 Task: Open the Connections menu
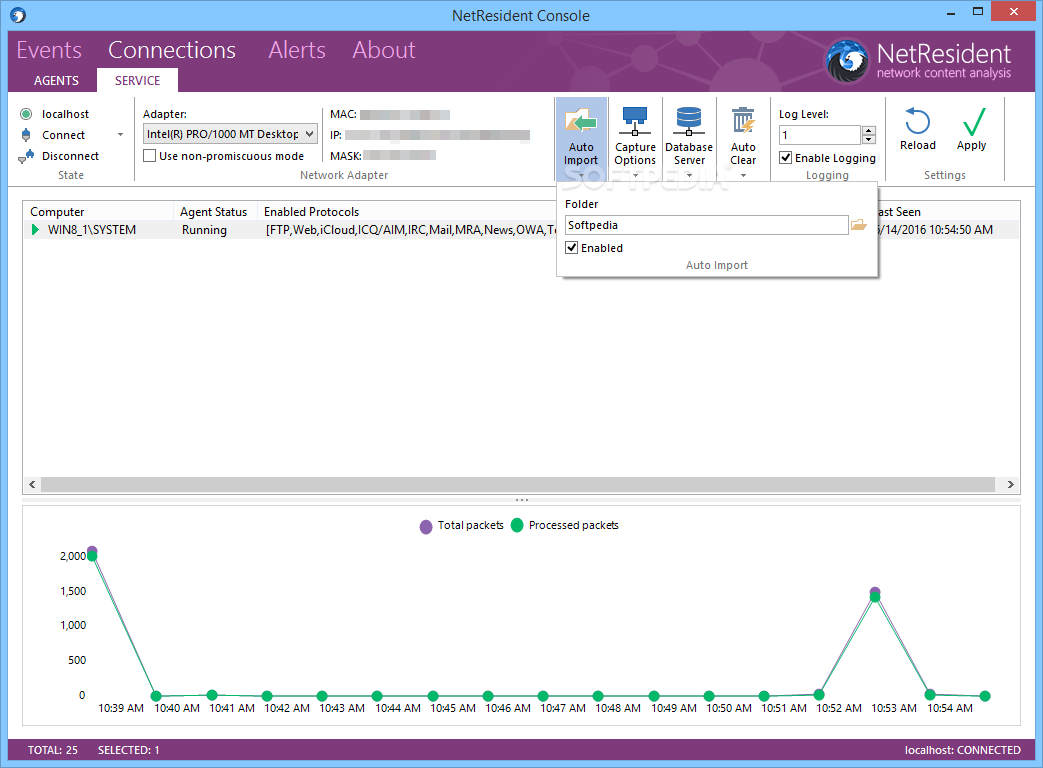point(172,50)
